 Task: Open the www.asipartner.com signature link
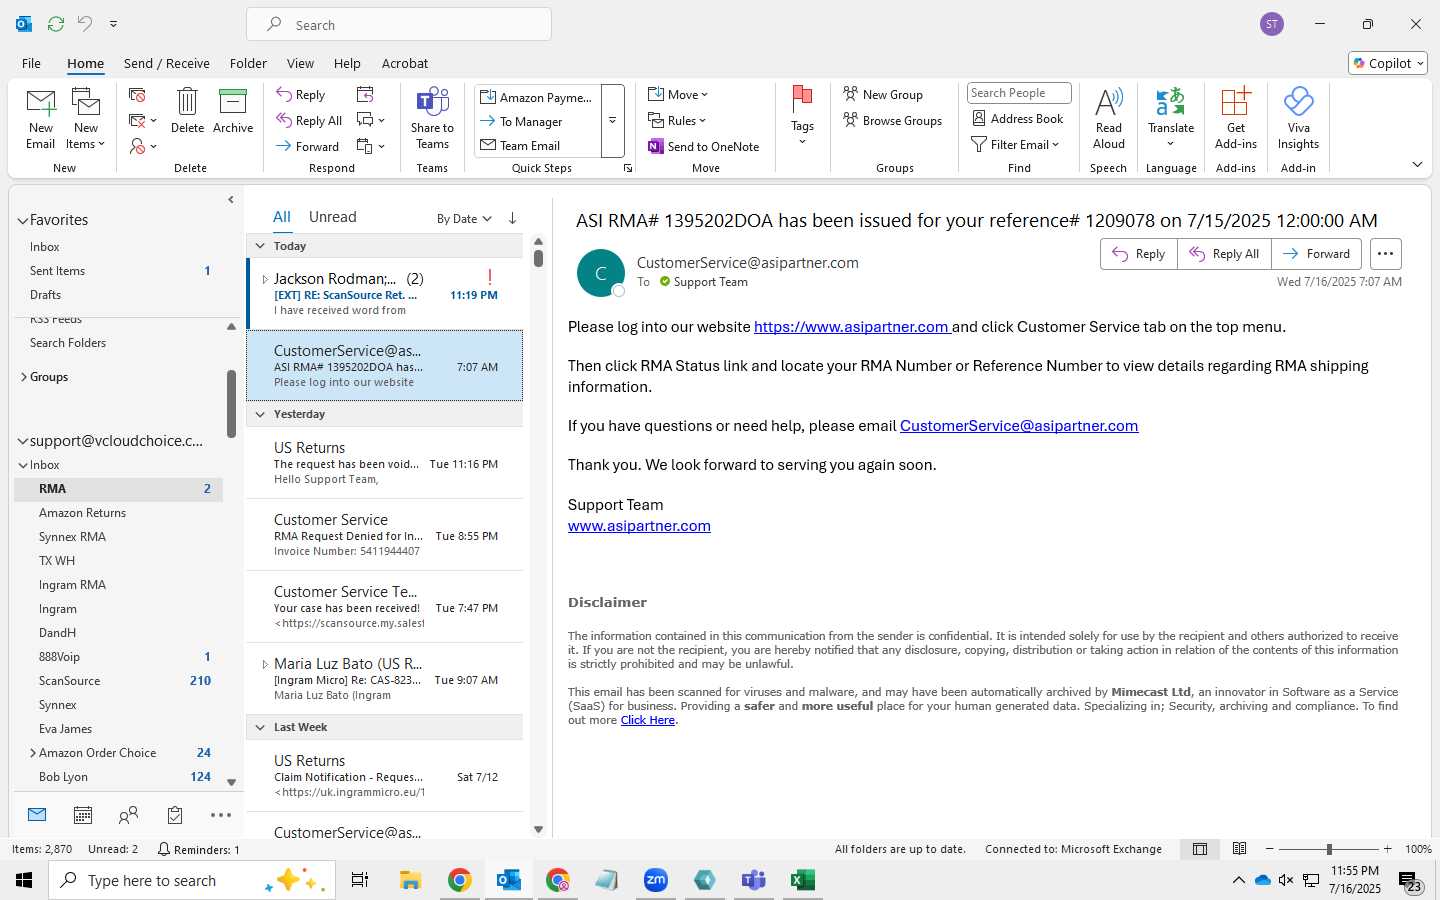click(x=639, y=526)
